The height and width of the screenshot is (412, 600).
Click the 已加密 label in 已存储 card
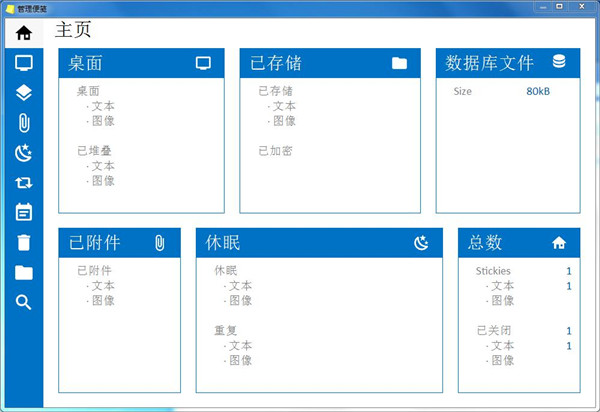coord(276,151)
